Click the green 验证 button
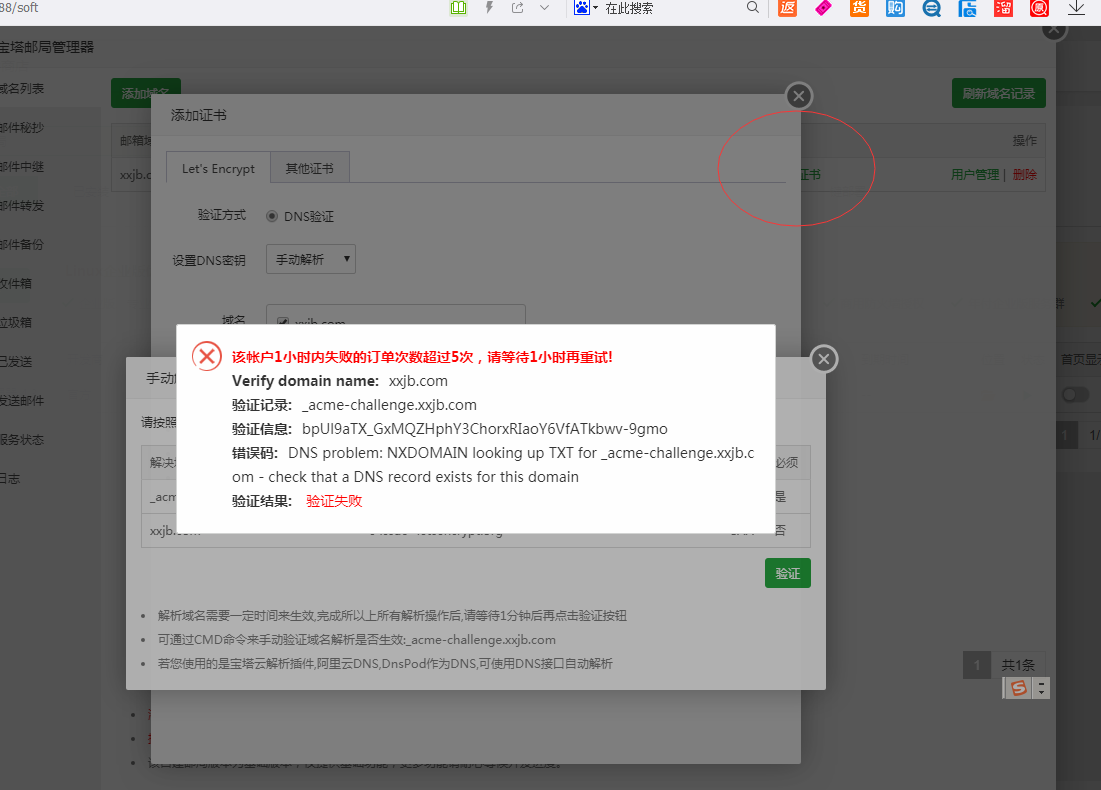 pyautogui.click(x=788, y=573)
